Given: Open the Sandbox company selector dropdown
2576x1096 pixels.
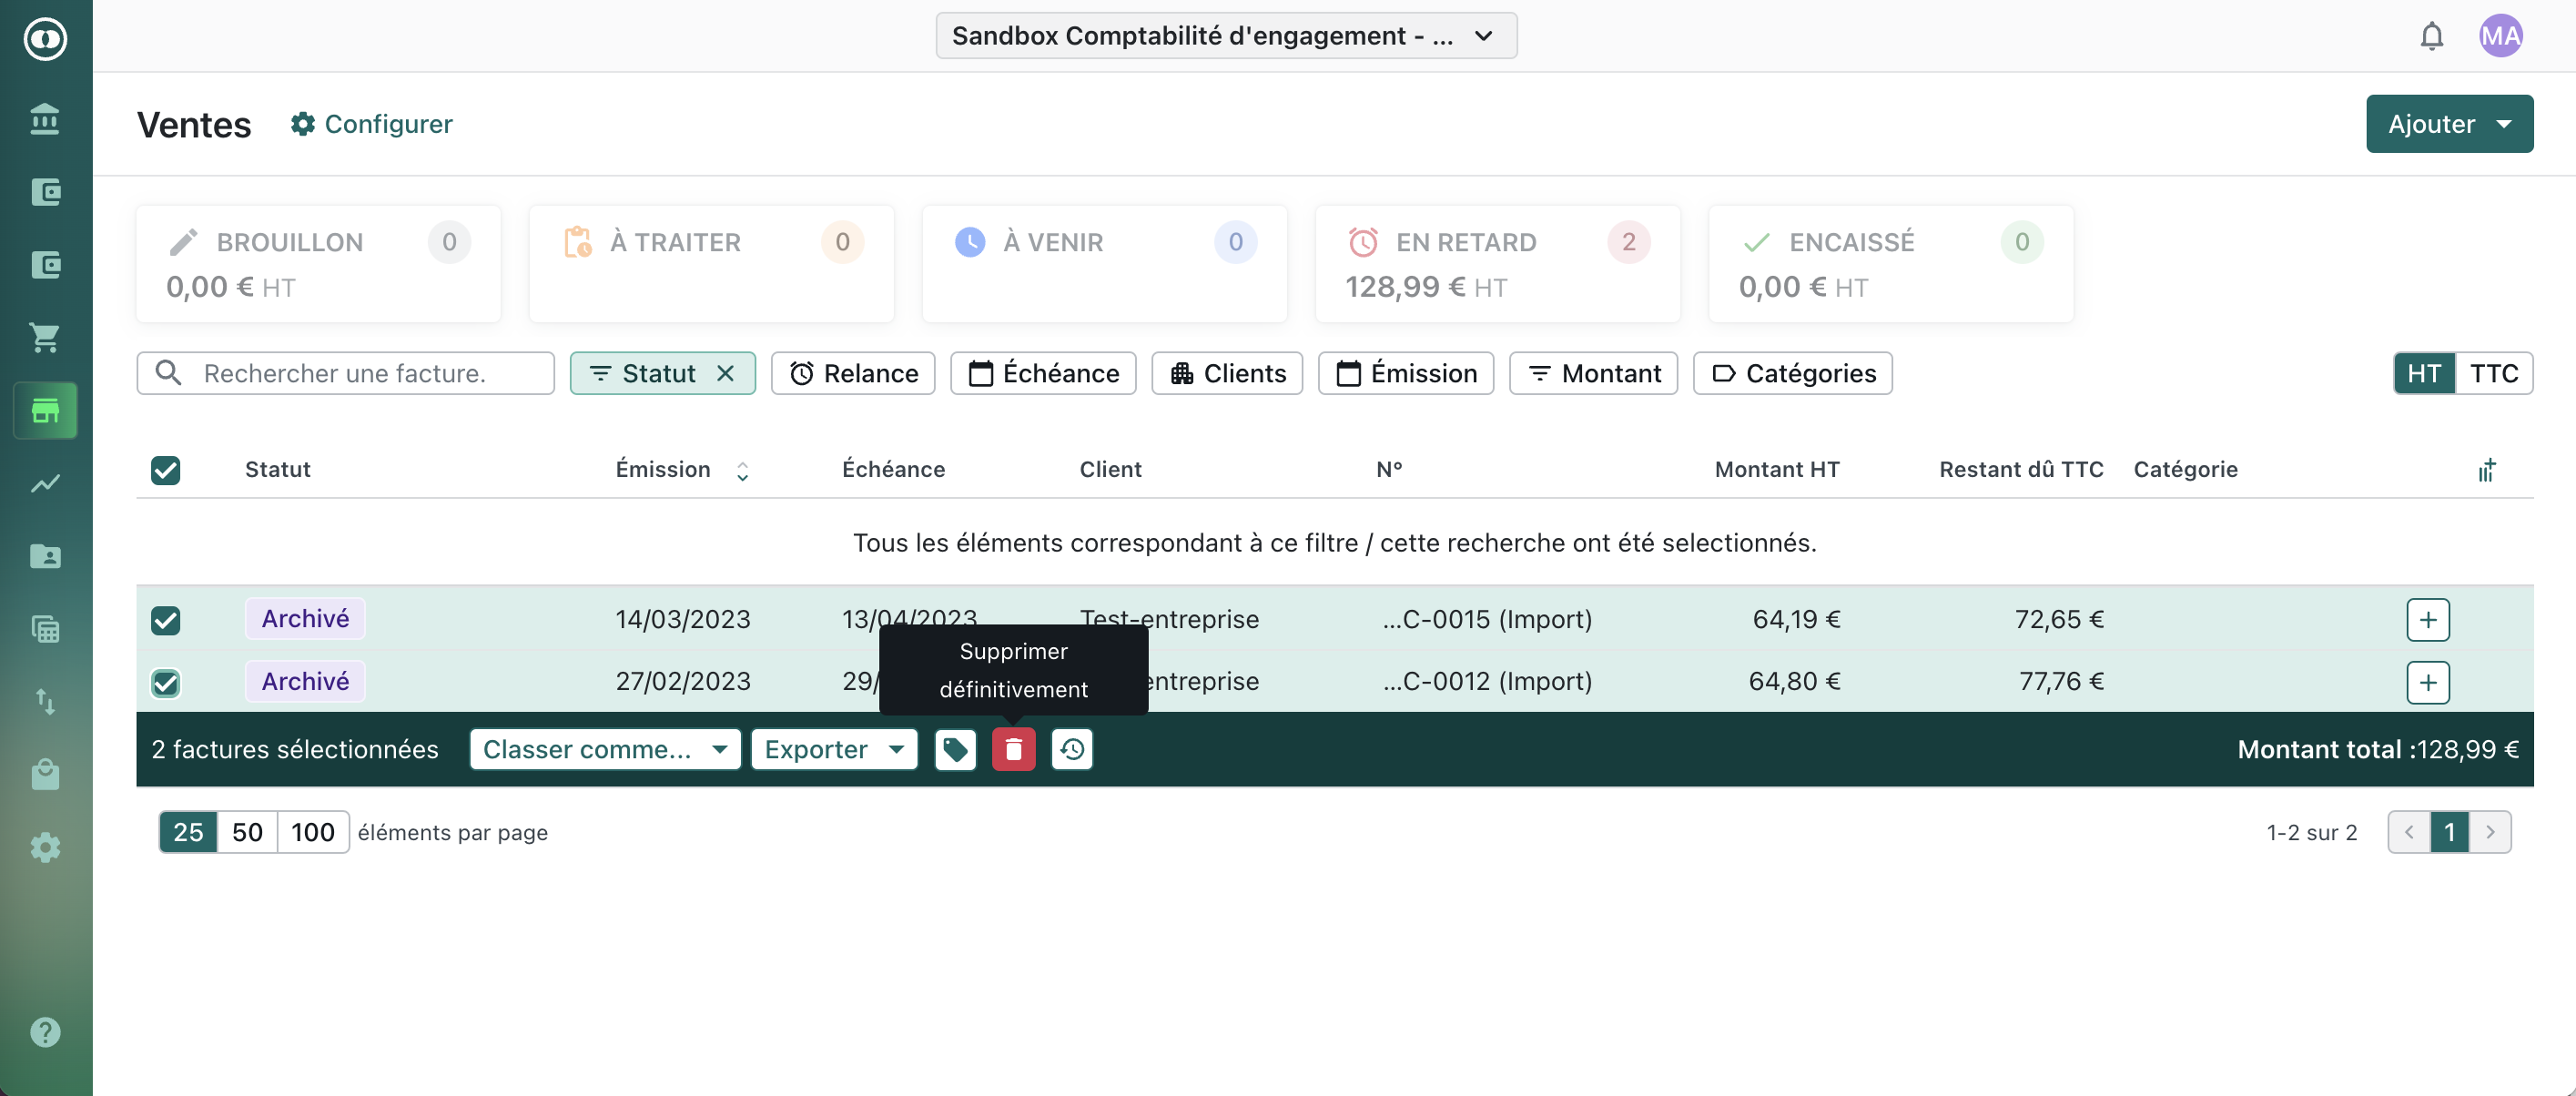Looking at the screenshot, I should (1225, 36).
